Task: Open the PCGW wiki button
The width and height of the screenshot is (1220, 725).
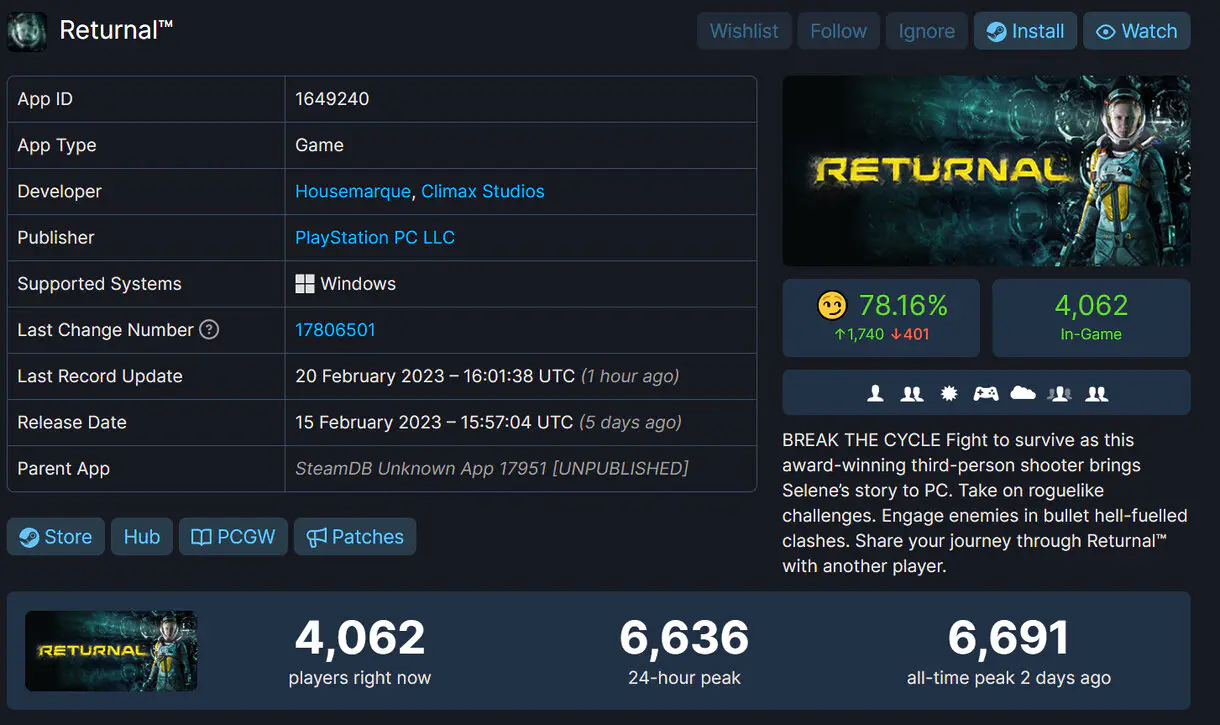Action: click(233, 537)
